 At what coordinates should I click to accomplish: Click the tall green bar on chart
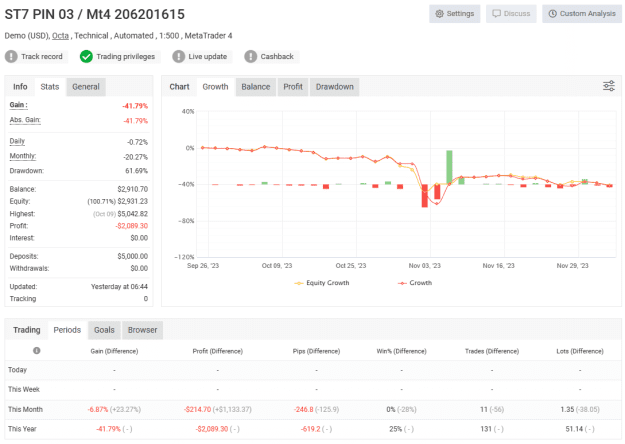pos(449,167)
